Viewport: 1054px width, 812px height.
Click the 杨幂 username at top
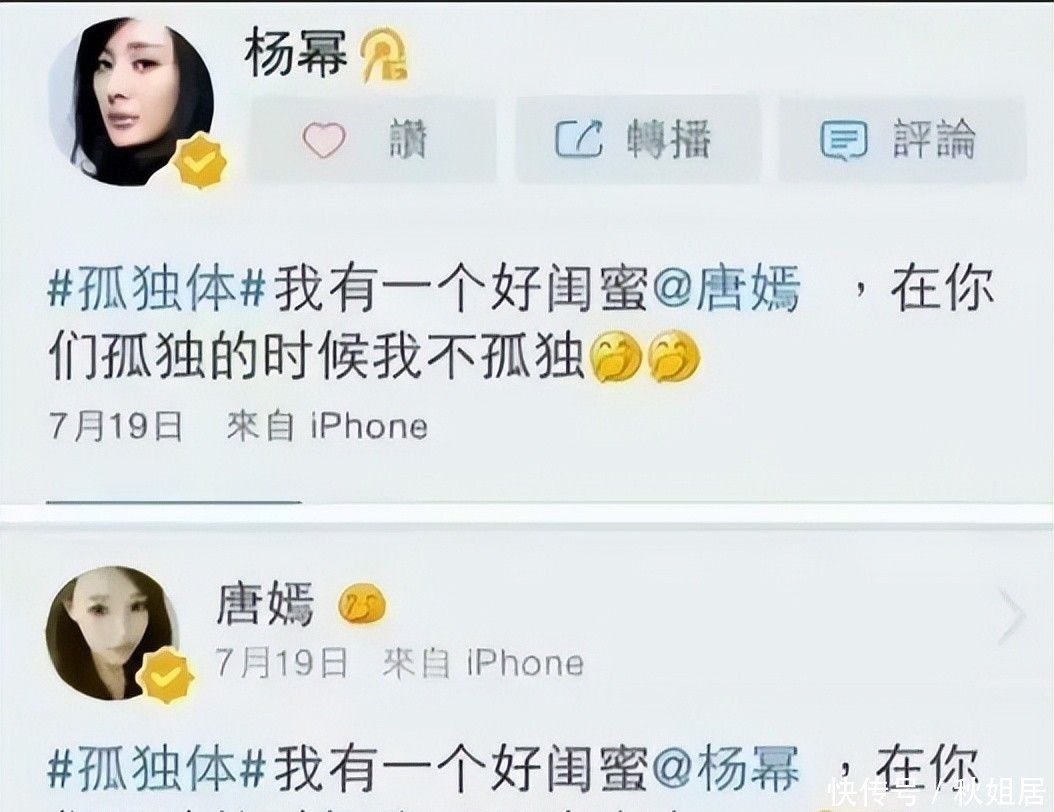point(296,53)
